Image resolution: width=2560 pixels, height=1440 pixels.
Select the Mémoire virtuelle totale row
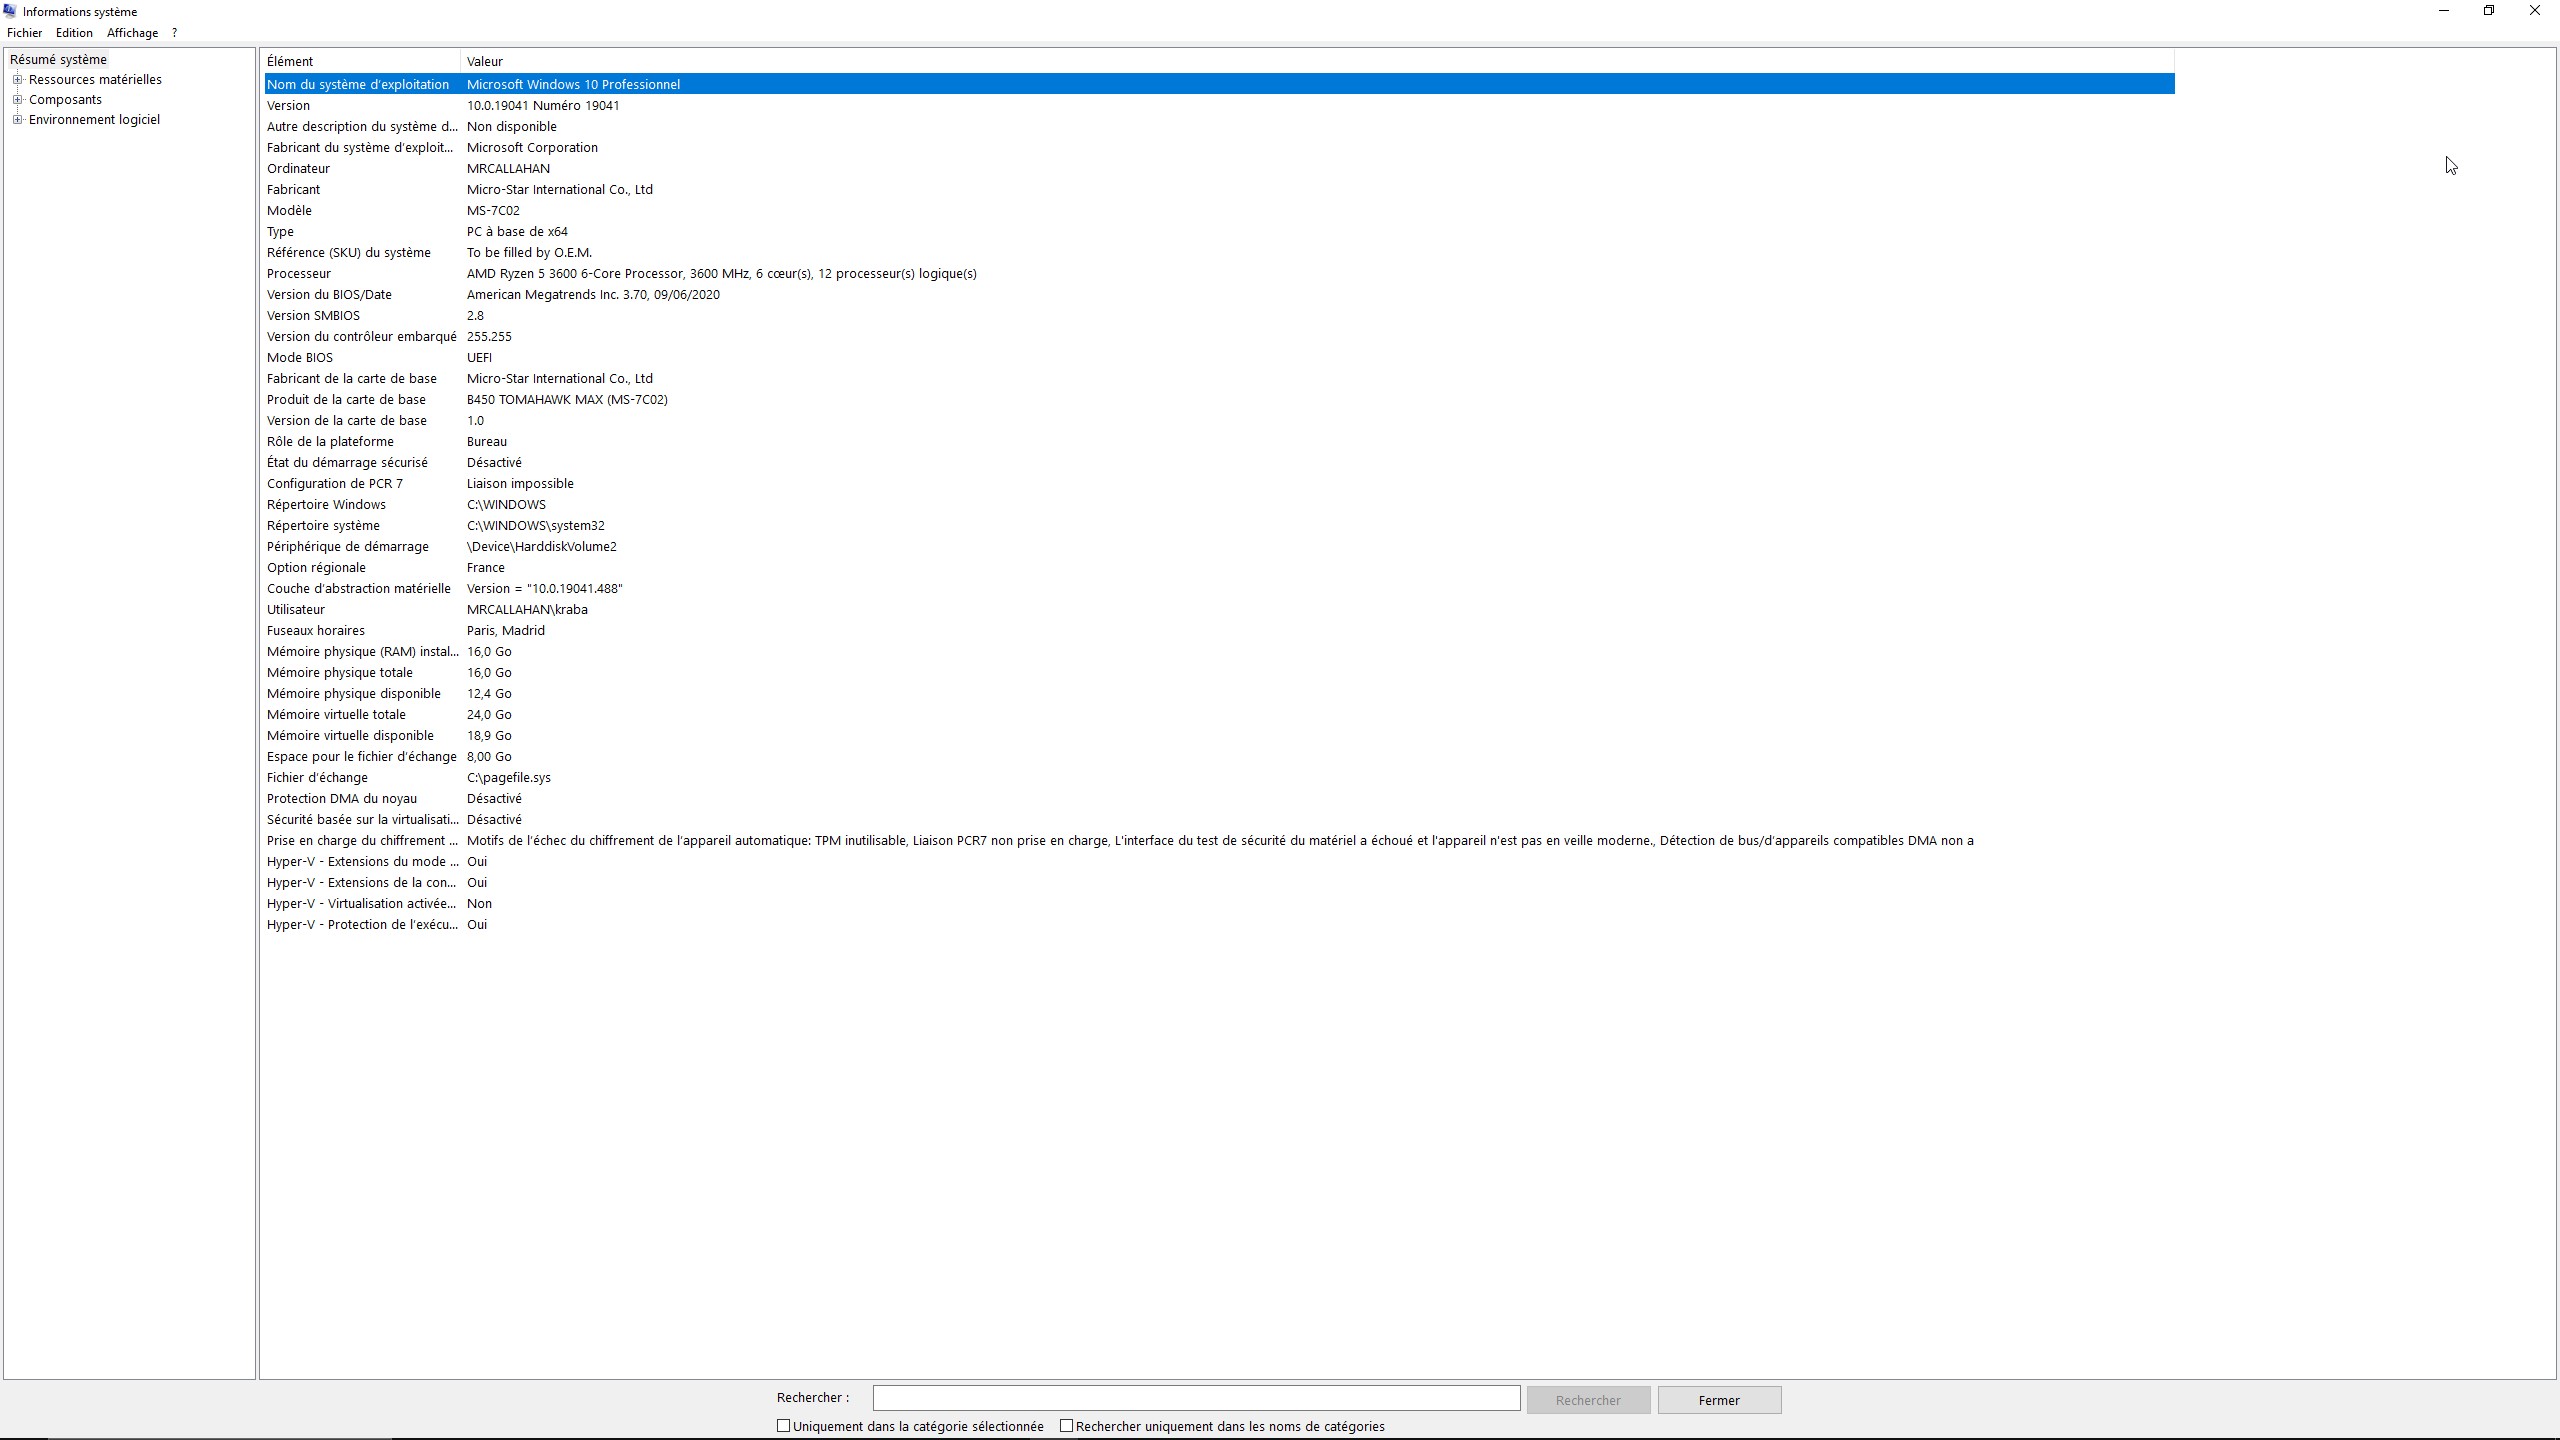(1219, 715)
